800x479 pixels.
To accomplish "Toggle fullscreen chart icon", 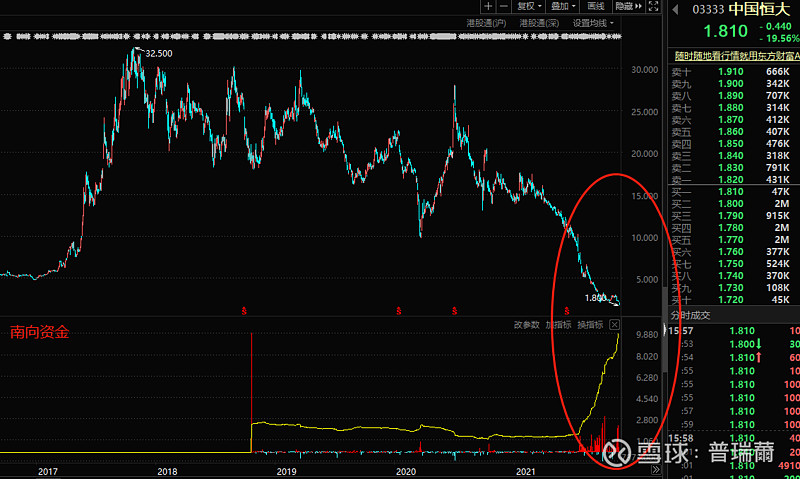I will [653, 6].
